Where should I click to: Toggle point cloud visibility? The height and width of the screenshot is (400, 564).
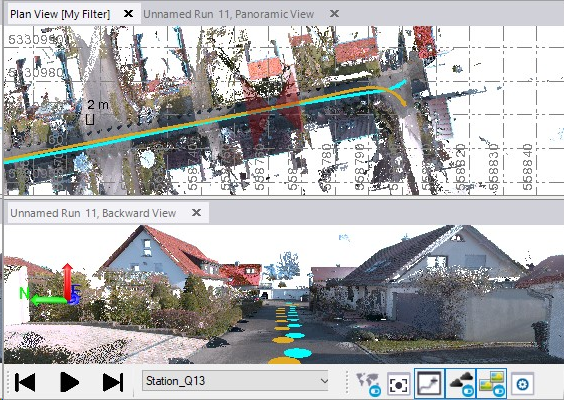point(461,383)
